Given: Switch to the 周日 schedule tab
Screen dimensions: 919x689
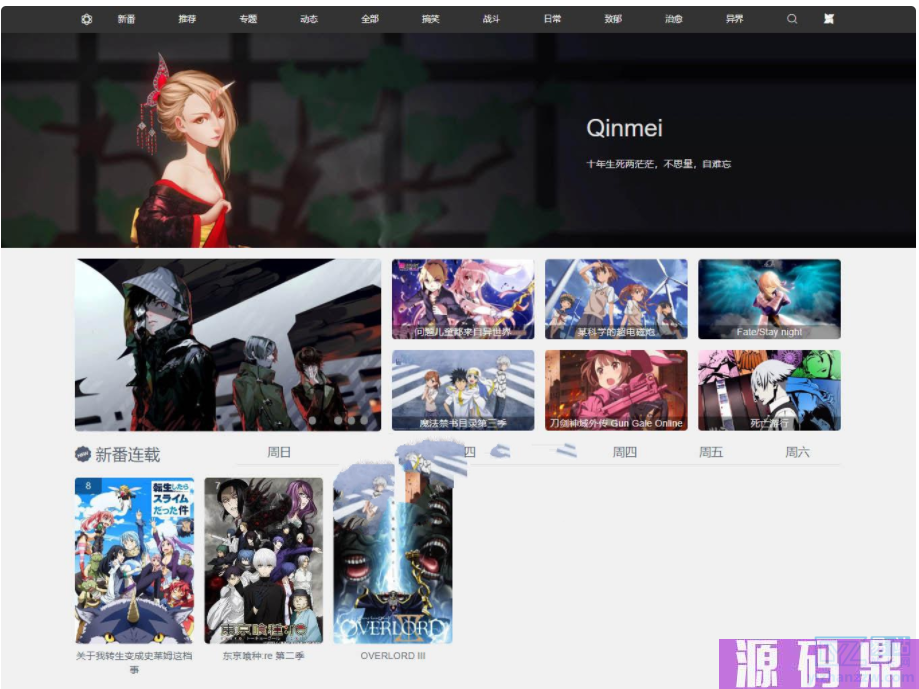Looking at the screenshot, I should (279, 452).
